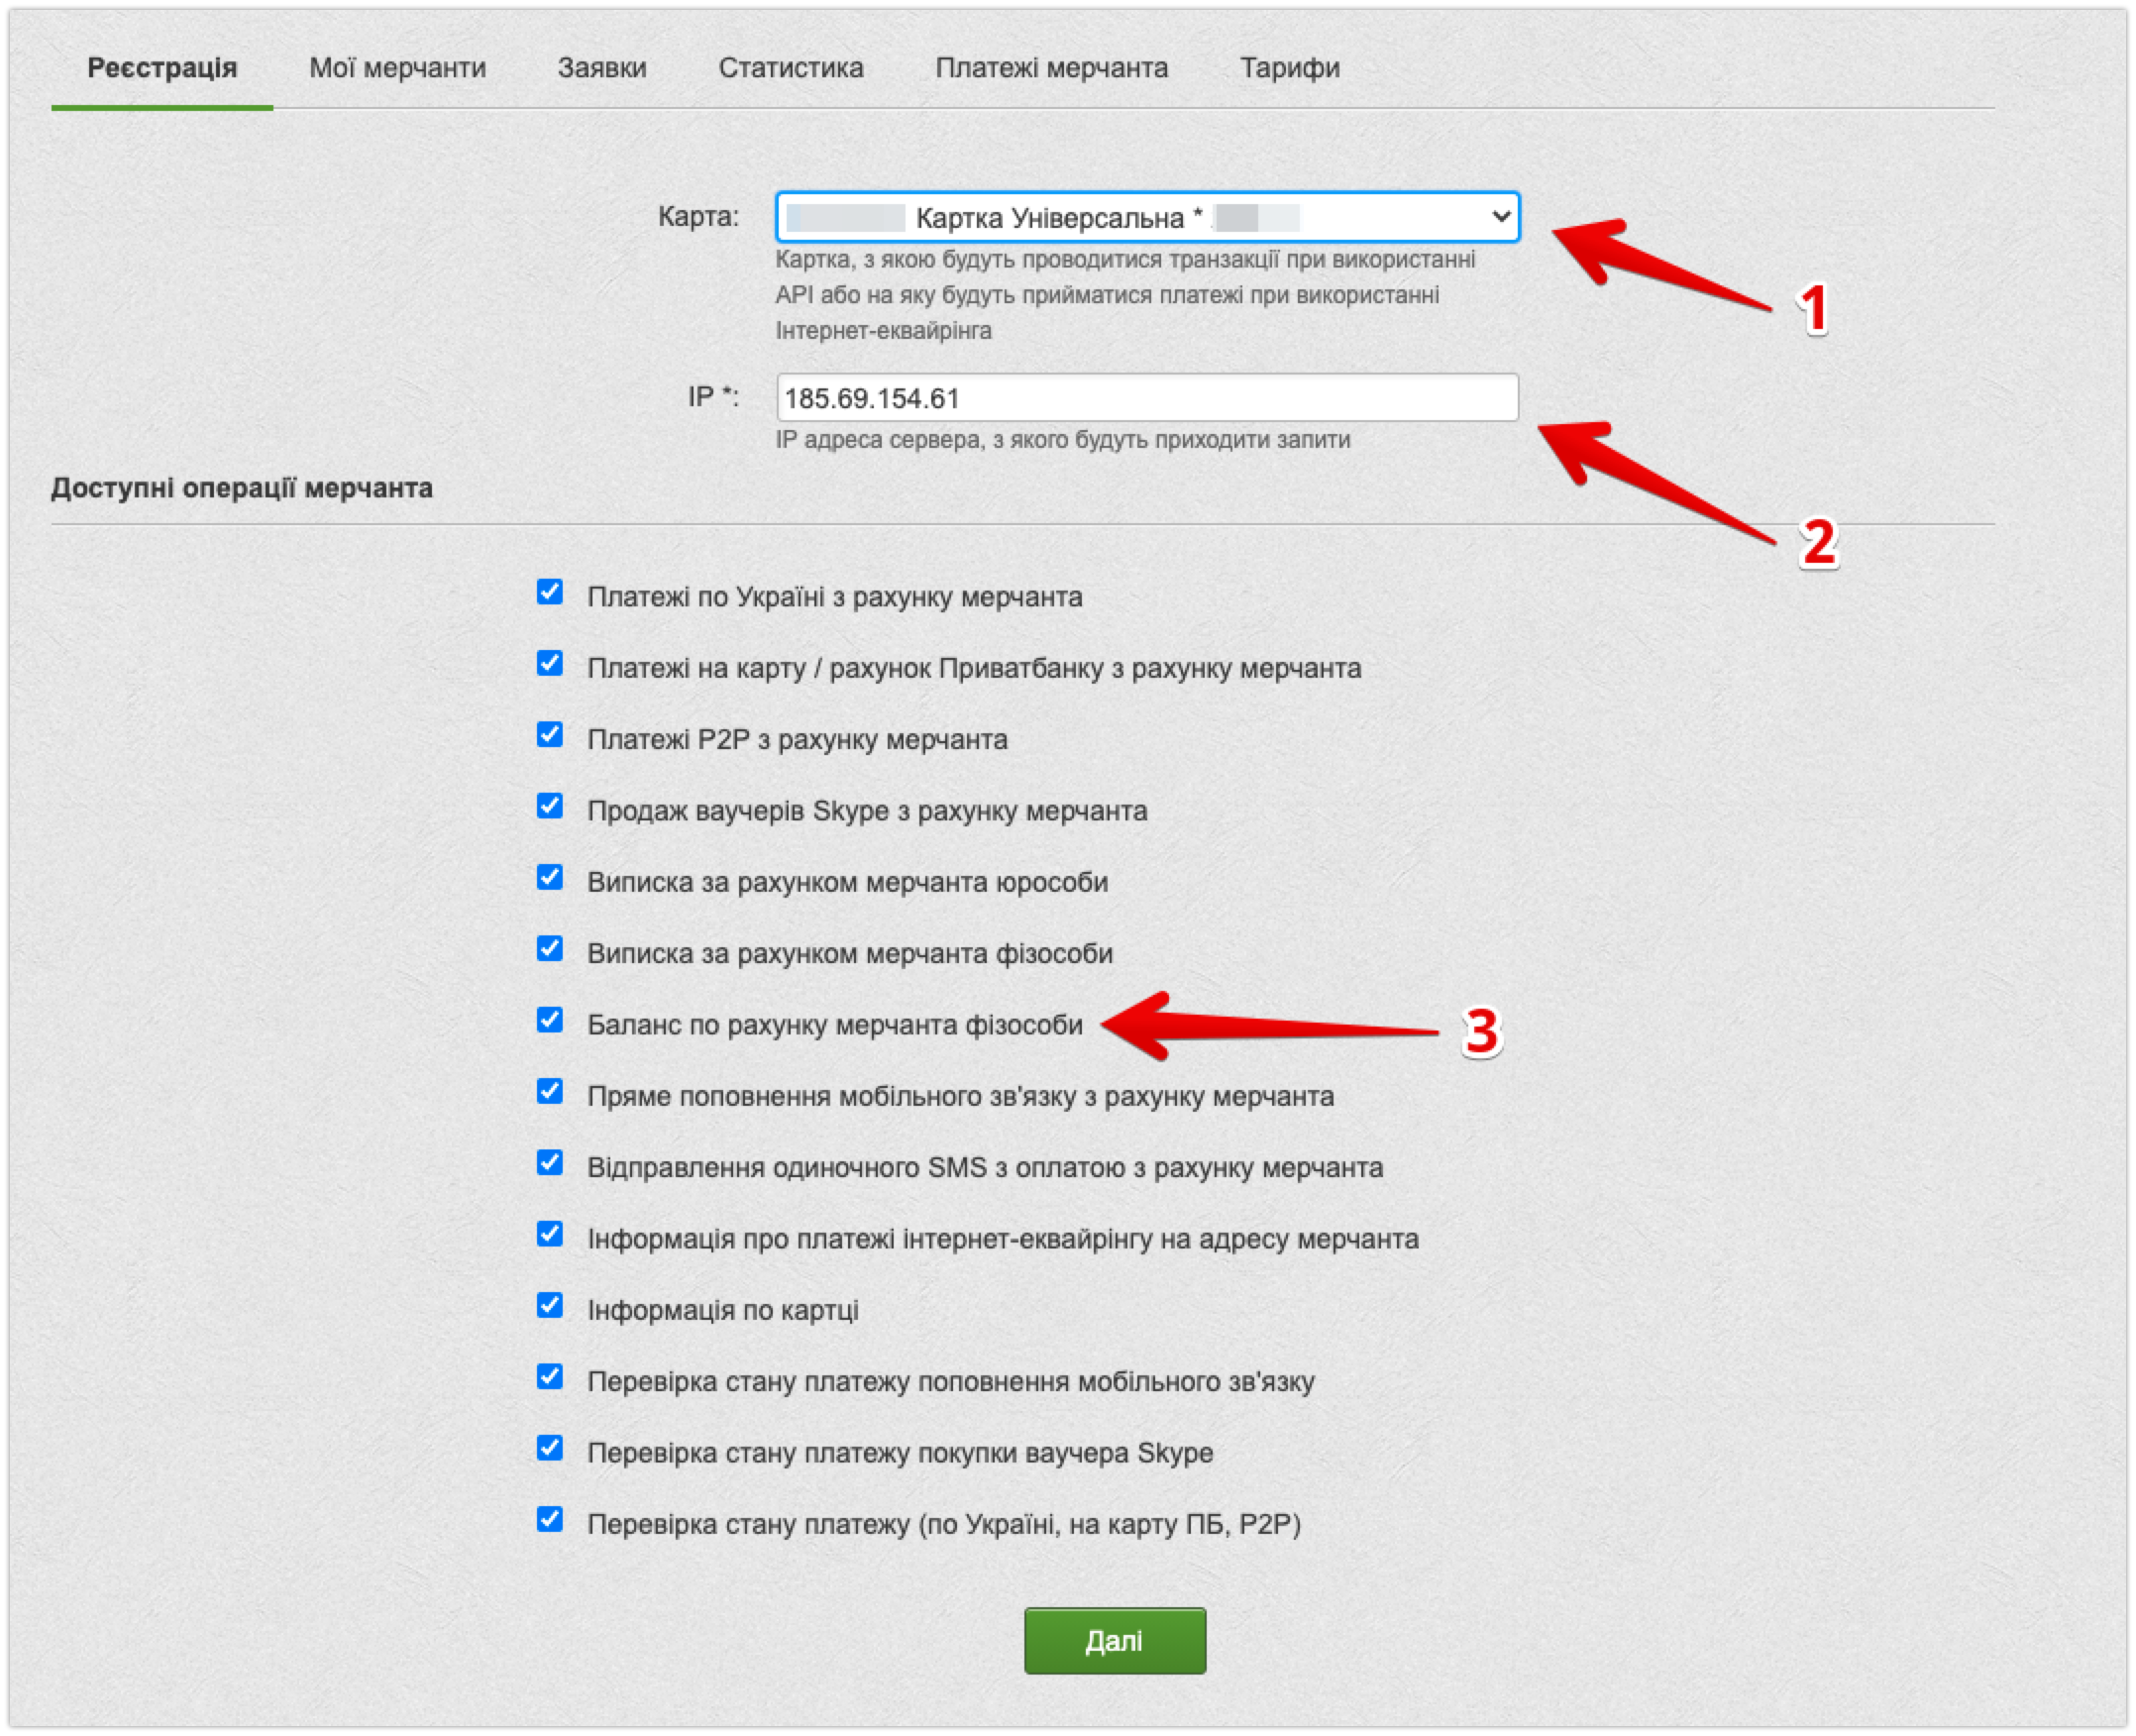Uncheck Баланс по рахунку мерчанта фізособи

549,1020
